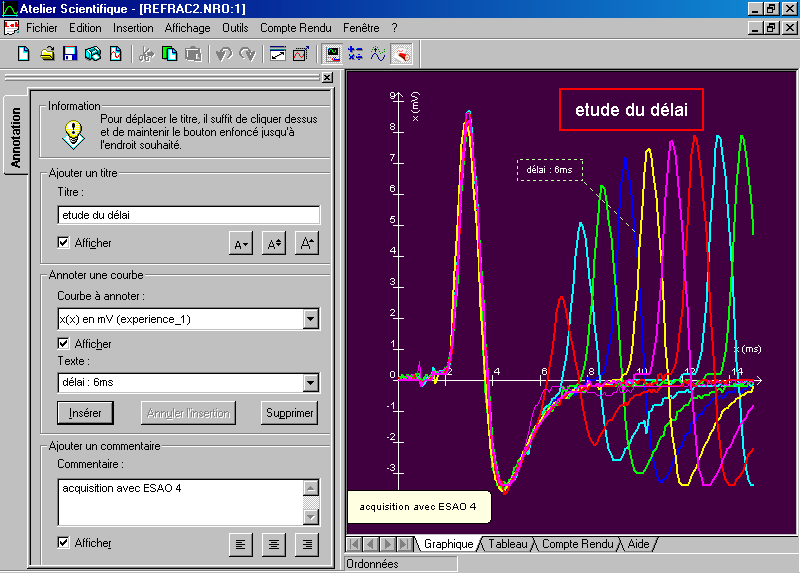Click inside the Commentaire text area
The width and height of the screenshot is (800, 574).
pos(181,502)
